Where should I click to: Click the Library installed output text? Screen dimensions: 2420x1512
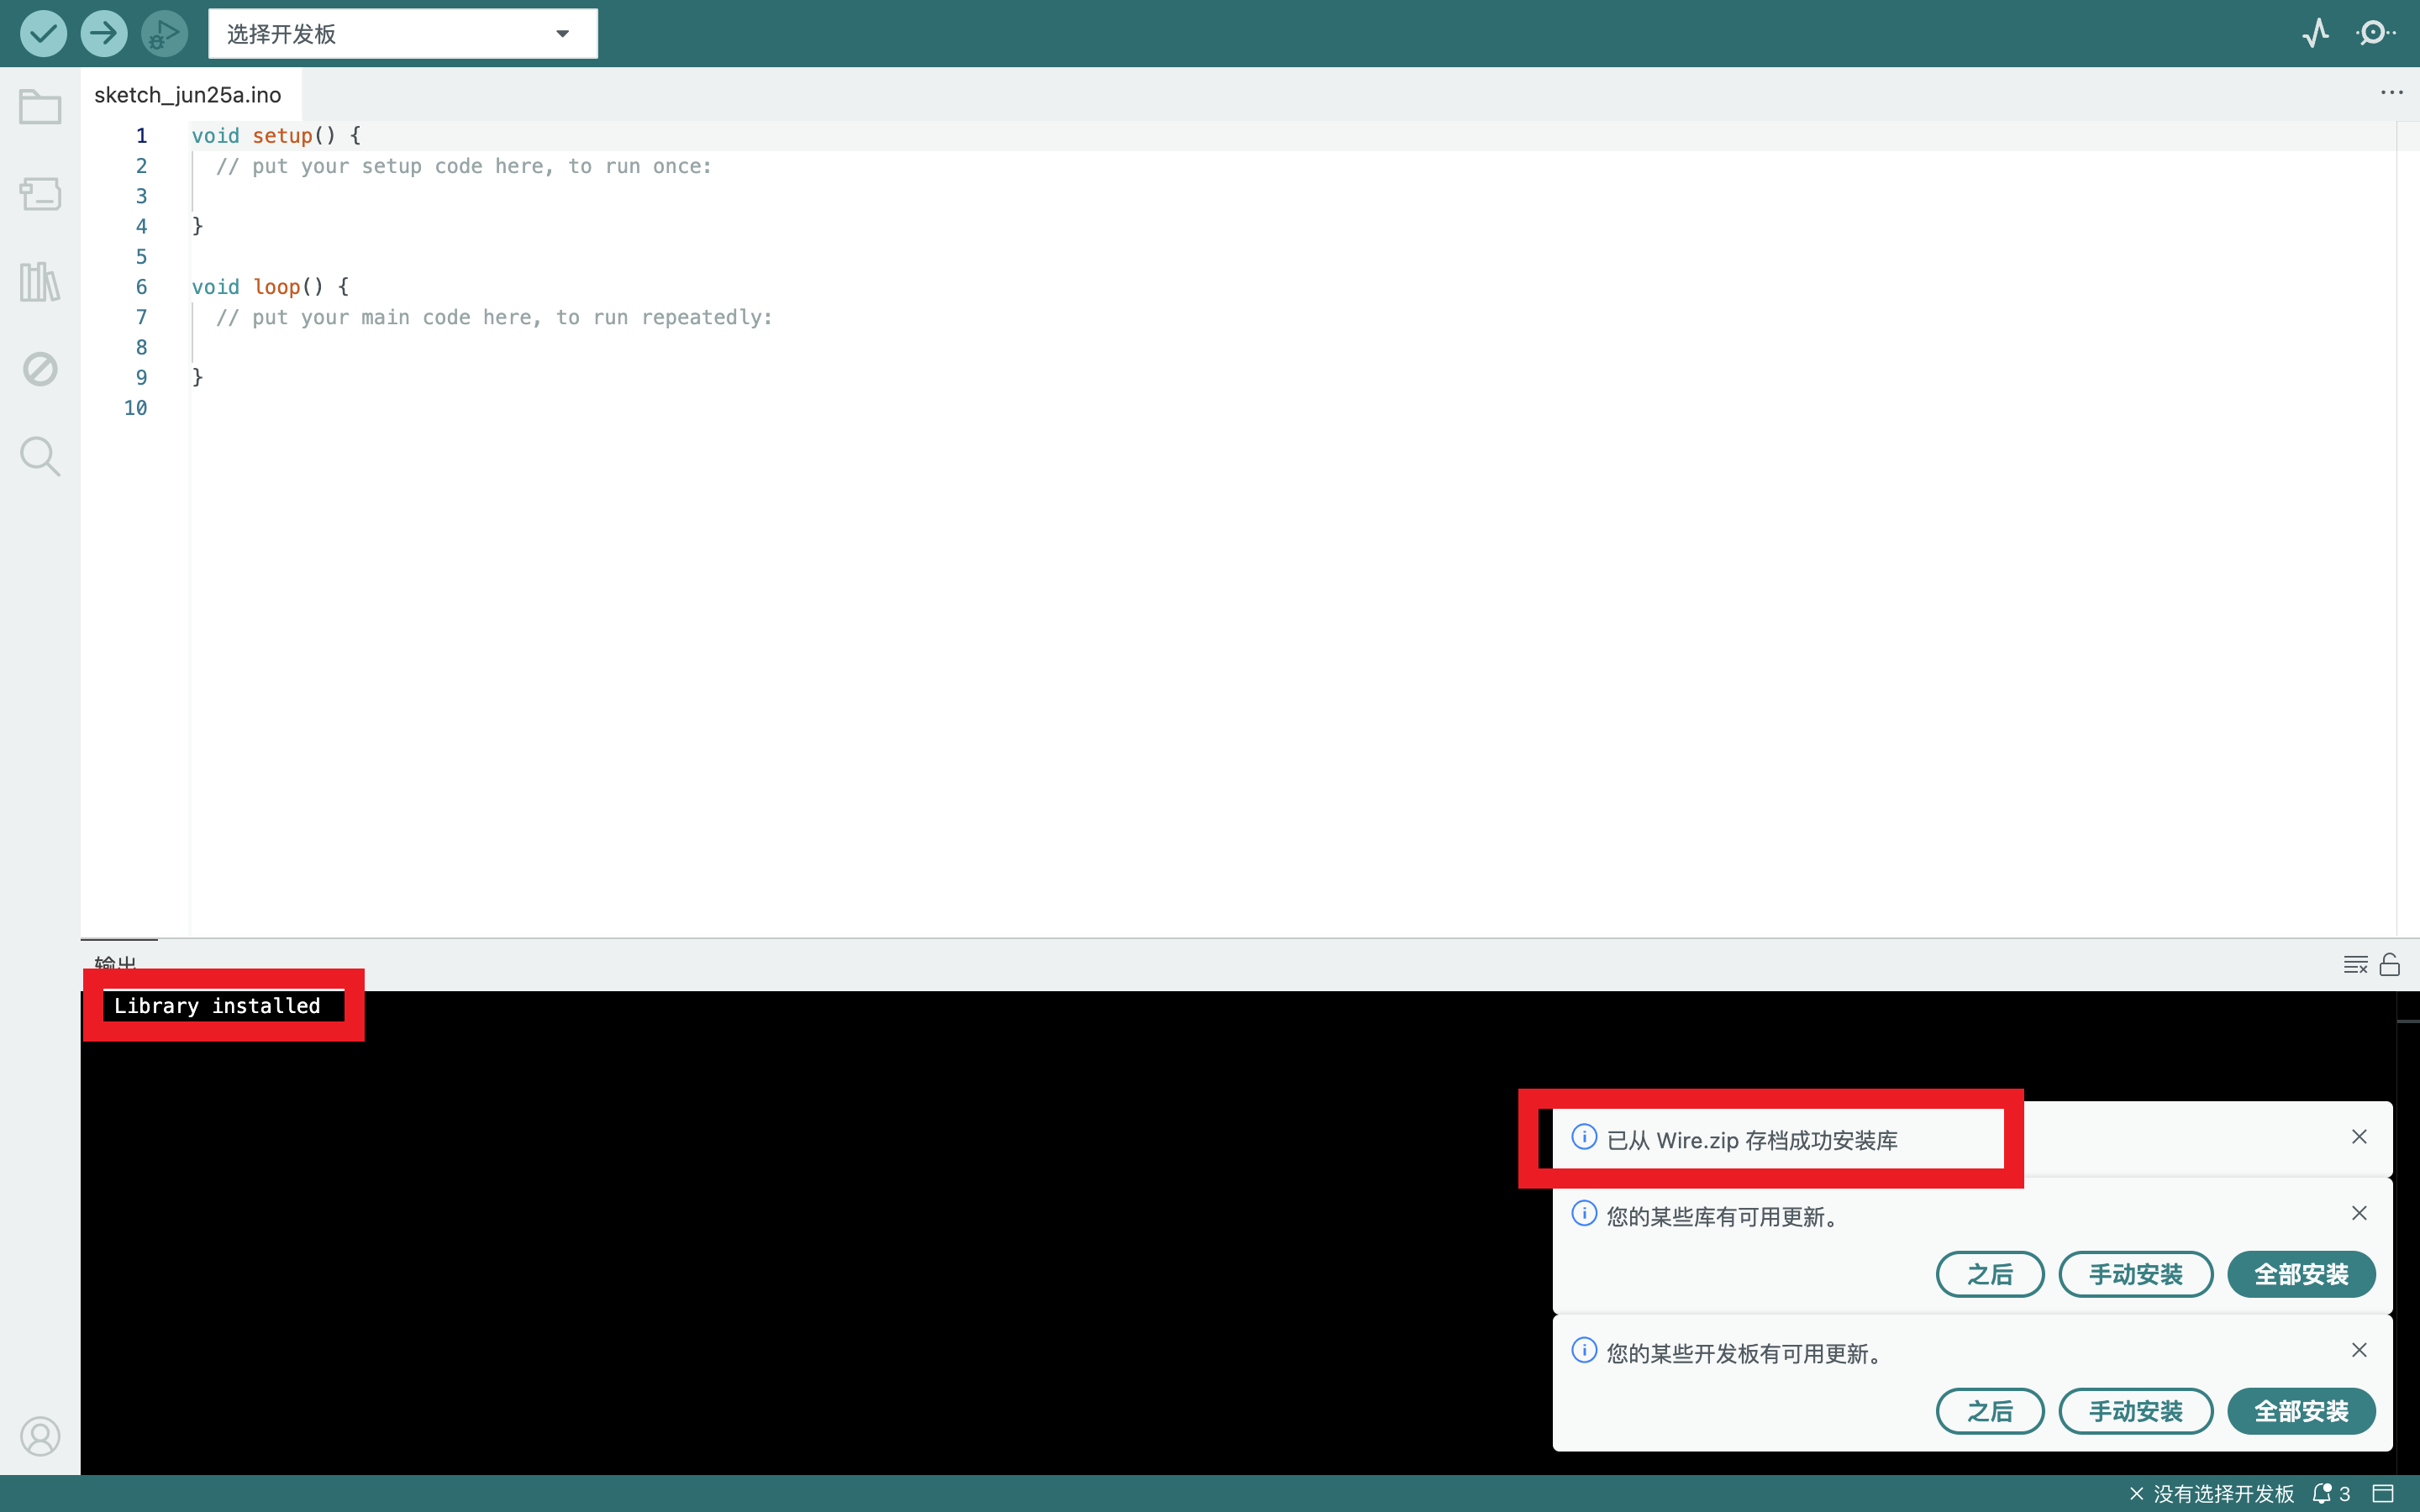217,1006
